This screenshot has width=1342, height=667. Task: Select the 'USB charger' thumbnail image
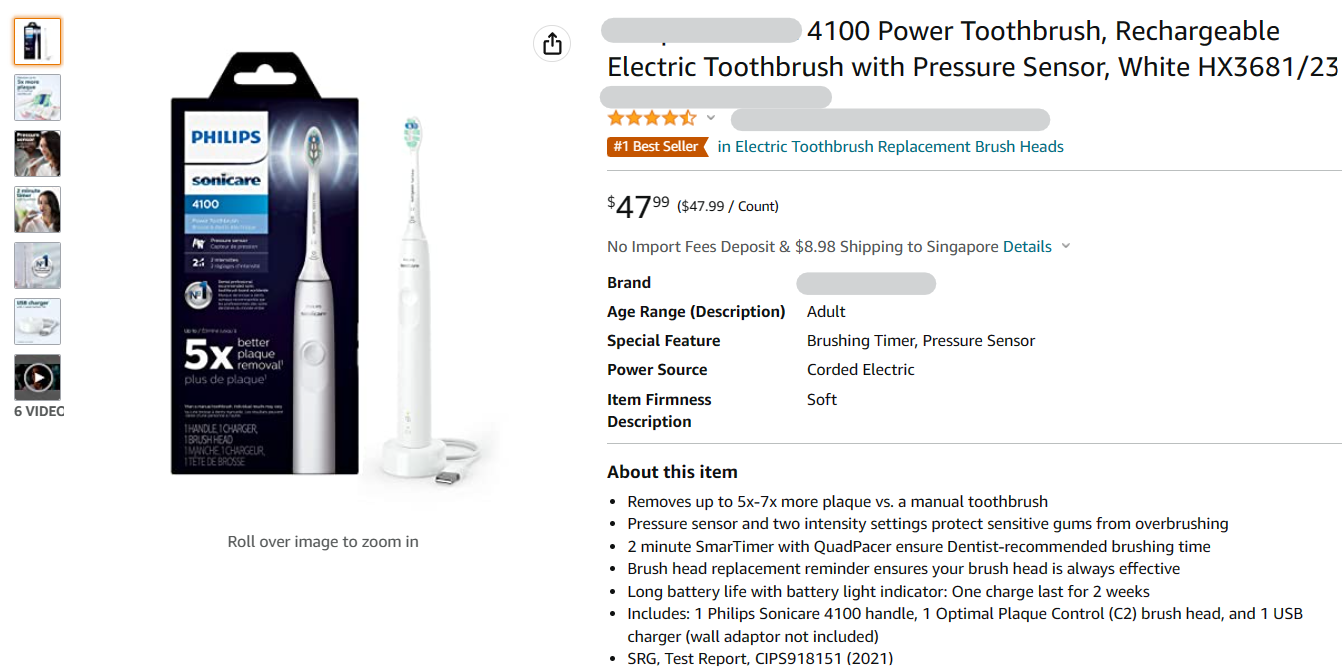(37, 321)
